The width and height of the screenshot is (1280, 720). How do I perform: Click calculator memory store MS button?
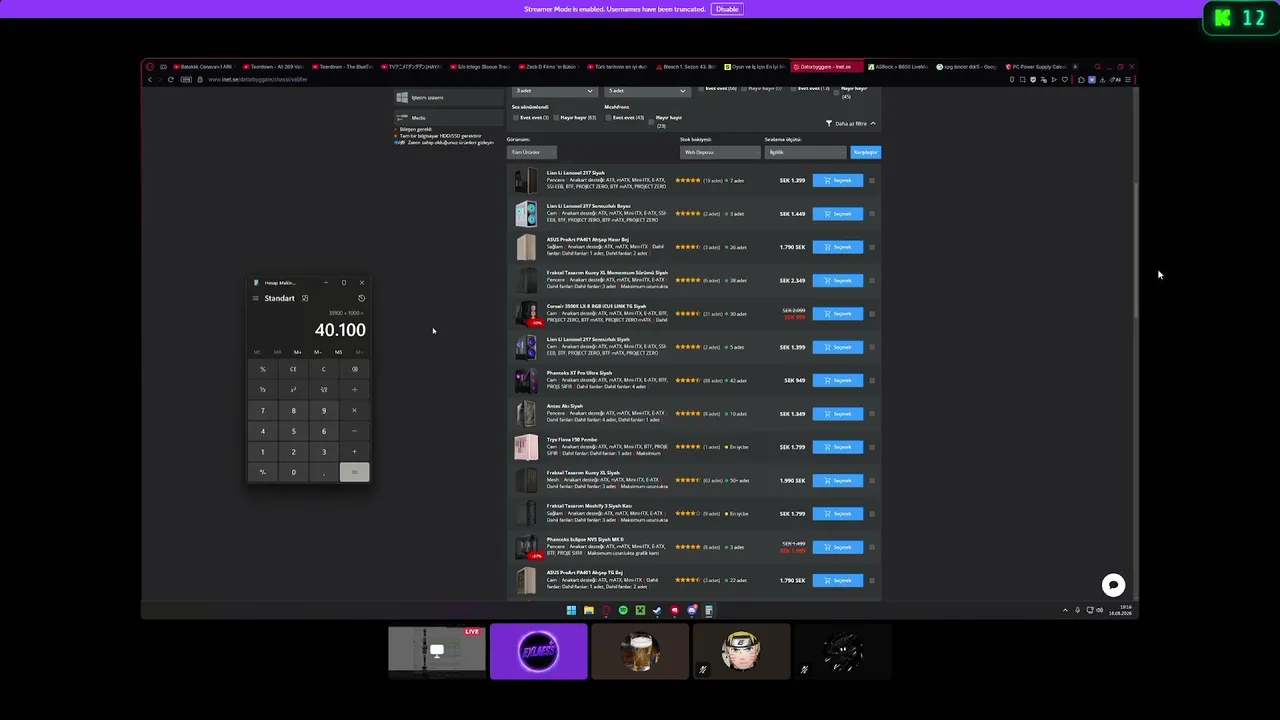(338, 352)
